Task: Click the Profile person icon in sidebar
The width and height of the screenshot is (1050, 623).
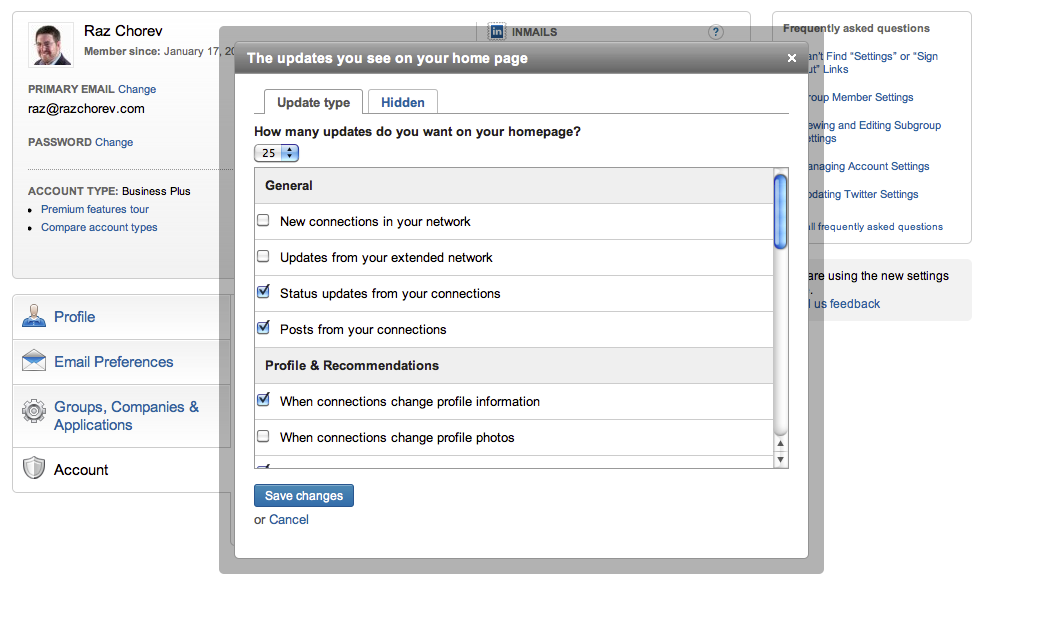Action: [x=34, y=316]
